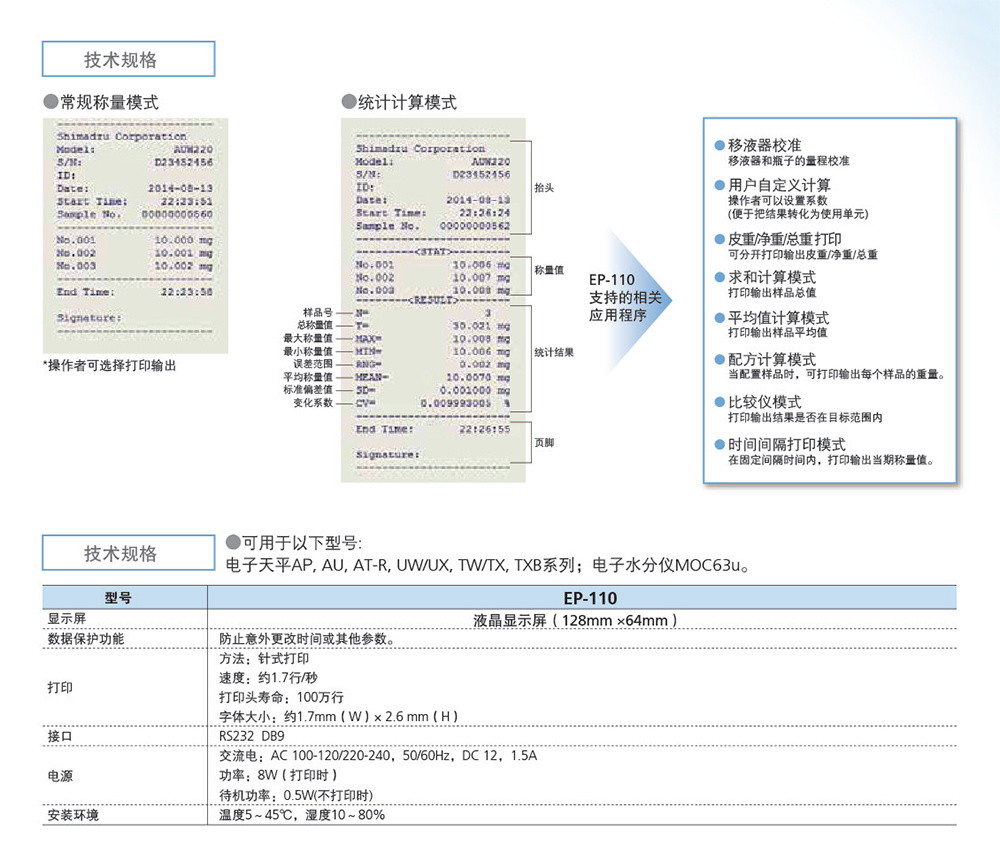Click the 配方计算模式 application item
The height and width of the screenshot is (853, 1000).
[x=772, y=360]
